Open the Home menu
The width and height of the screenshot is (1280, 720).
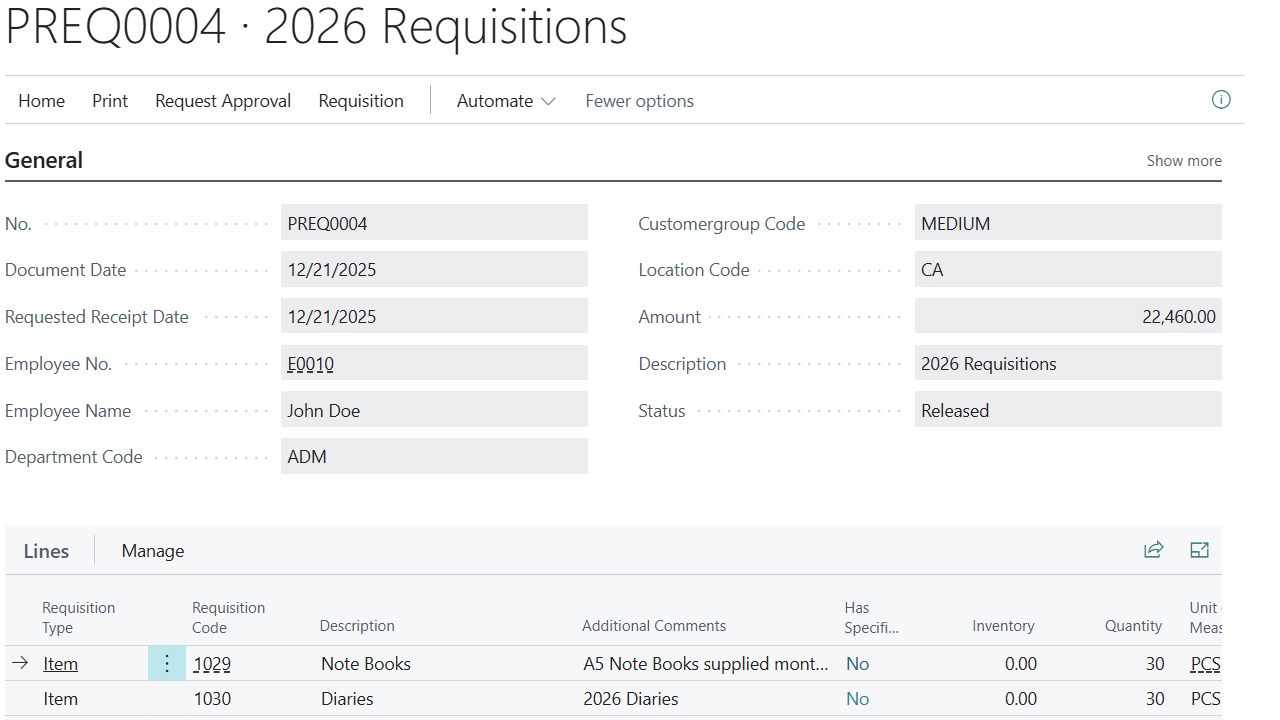(41, 100)
